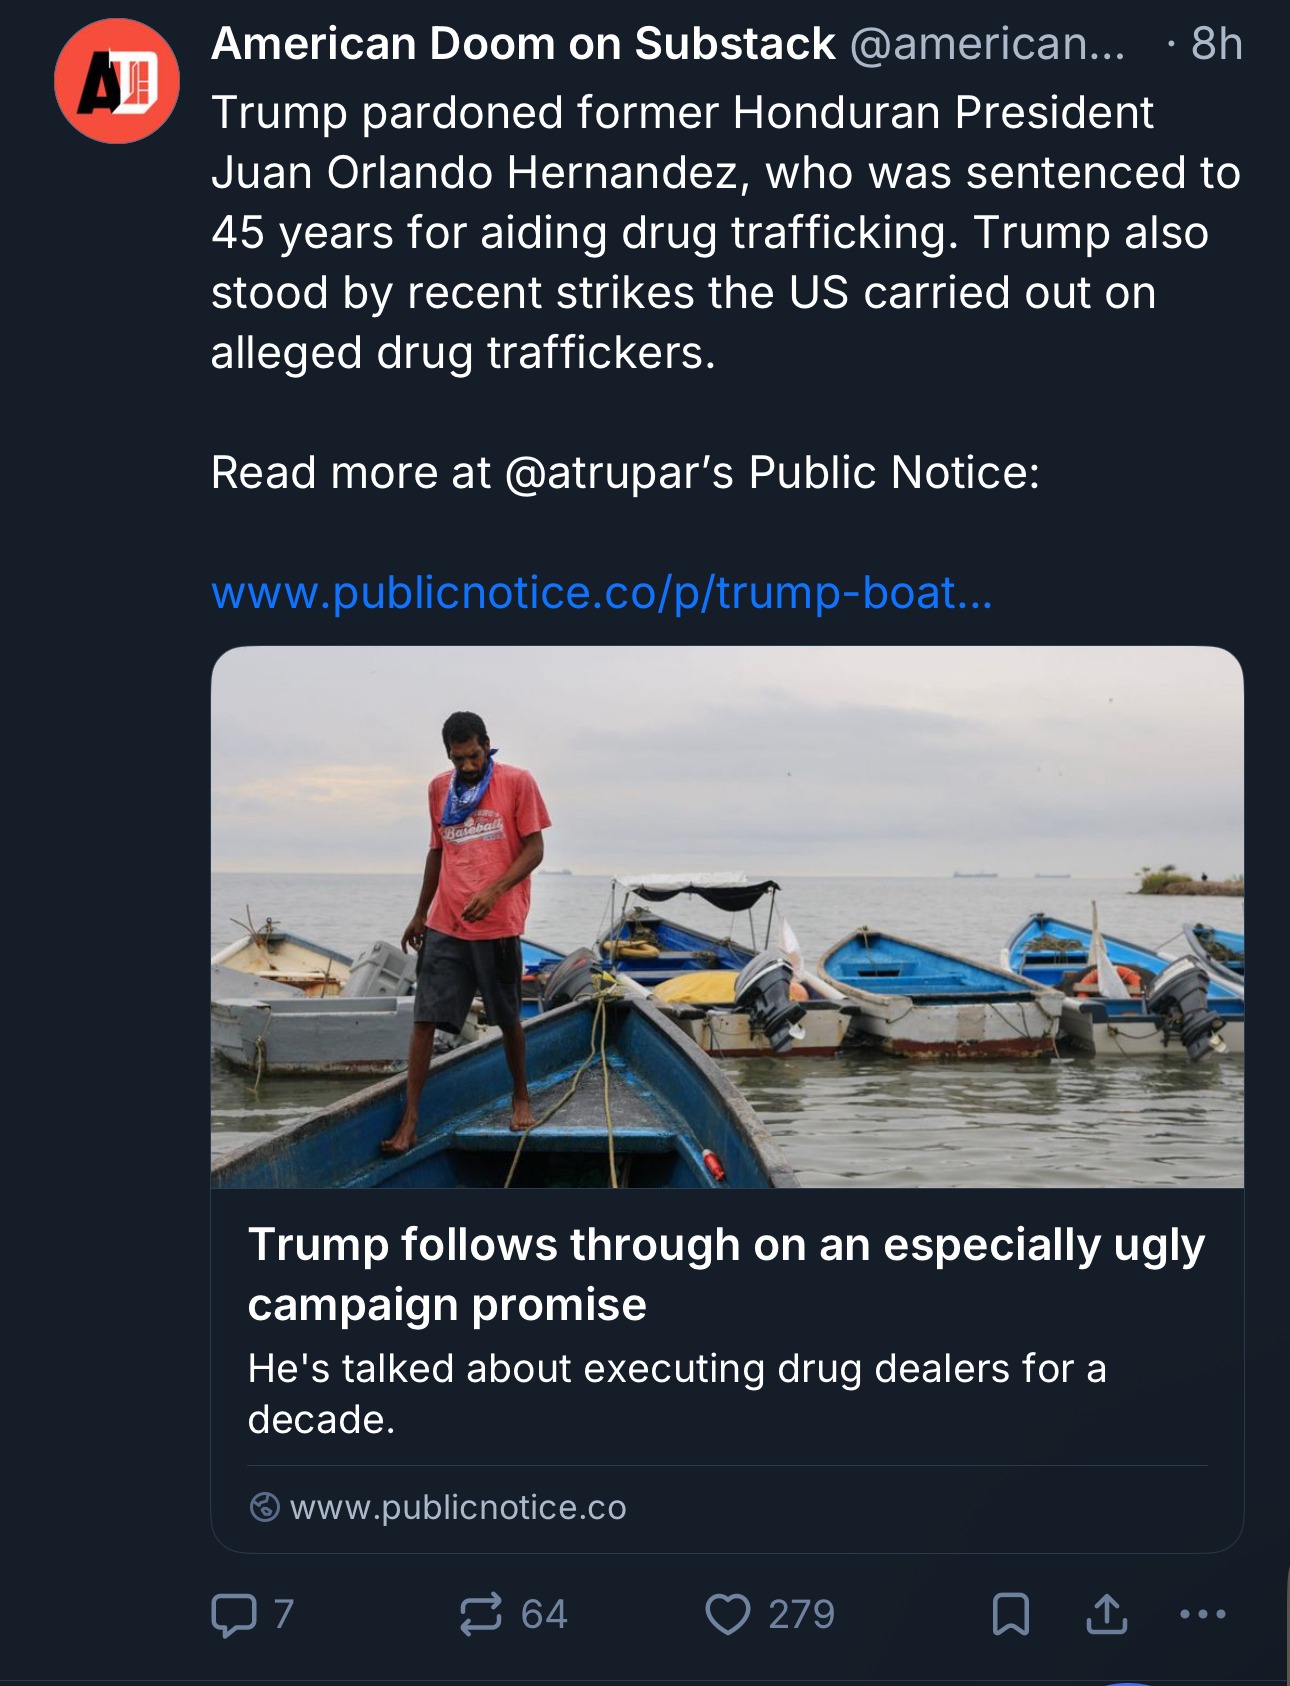This screenshot has width=1290, height=1686.
Task: View the 7 replies count
Action: [x=284, y=1614]
